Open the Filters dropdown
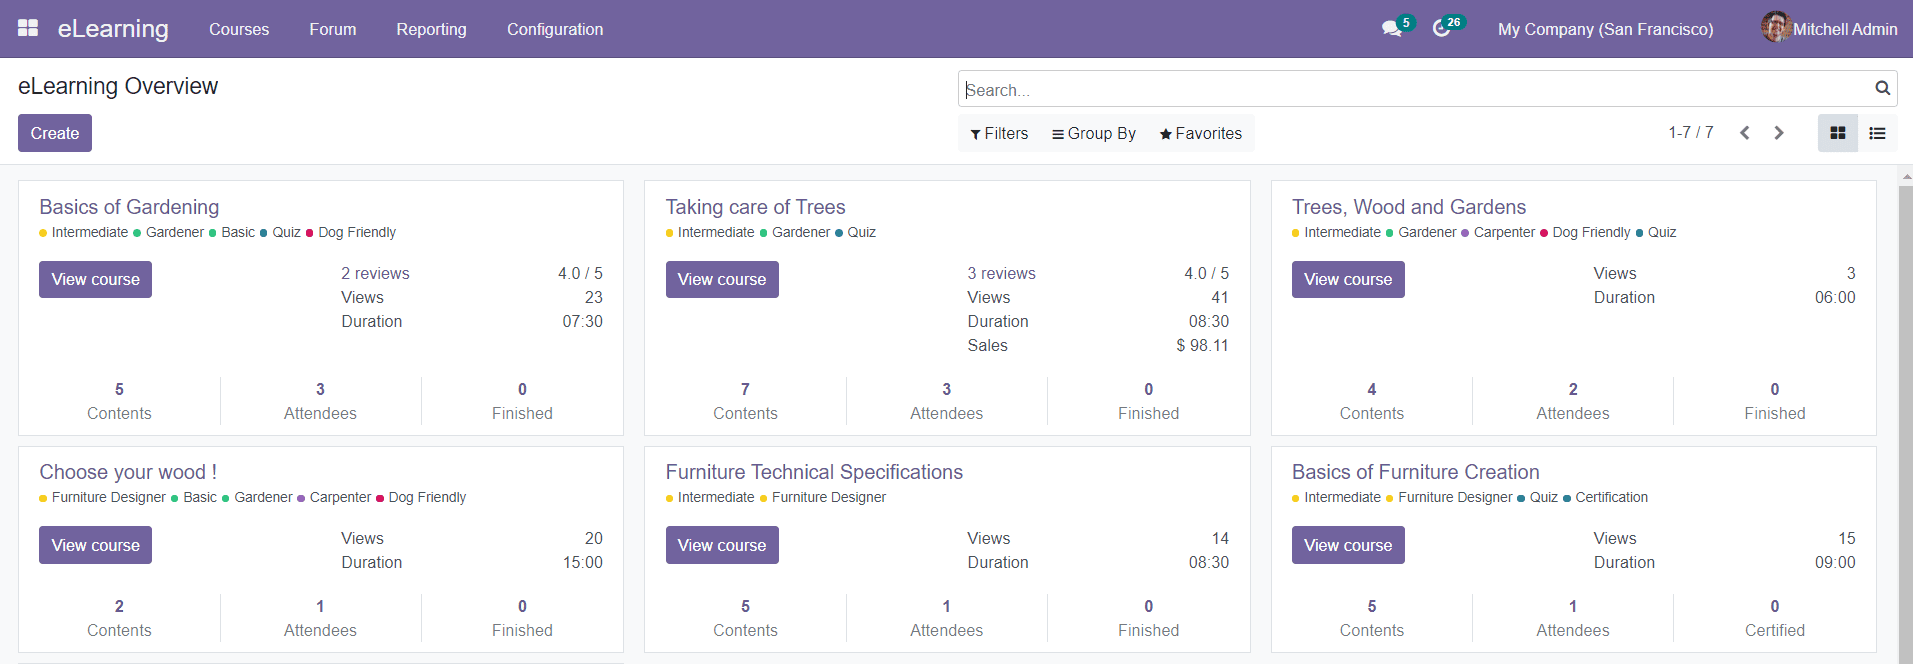 999,134
